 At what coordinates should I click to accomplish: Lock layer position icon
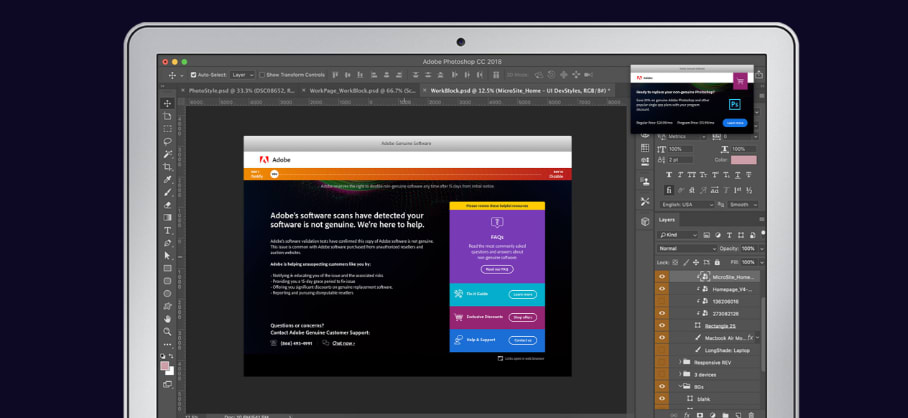point(698,263)
